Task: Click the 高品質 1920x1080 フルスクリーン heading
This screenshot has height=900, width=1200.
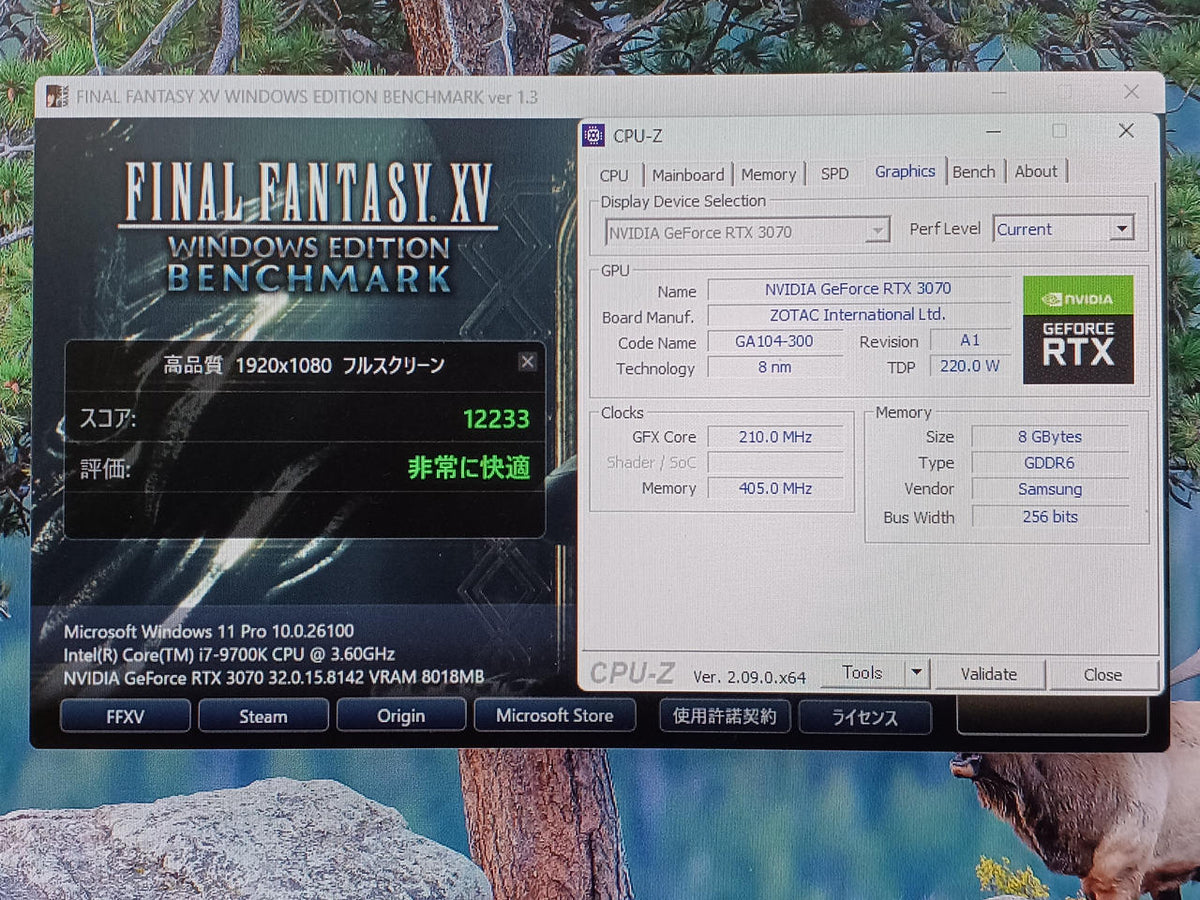Action: 304,365
